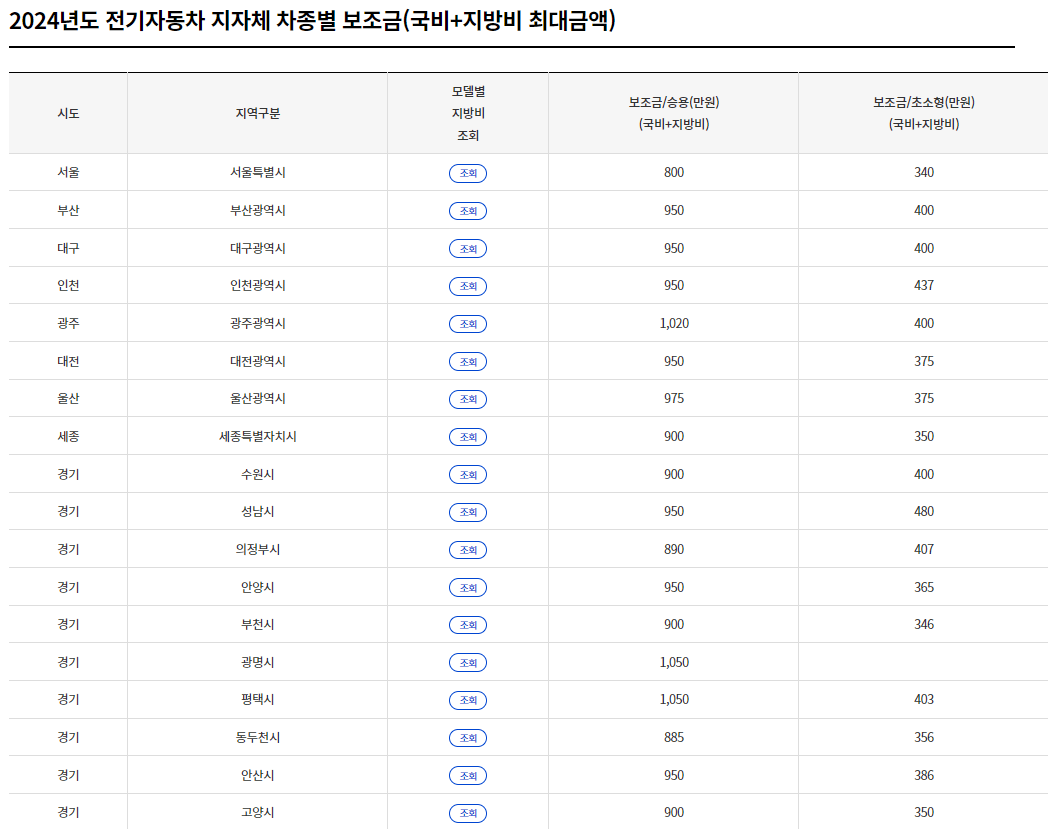The height and width of the screenshot is (829, 1052).
Task: Click 조회 for 평택시
Action: click(x=467, y=700)
